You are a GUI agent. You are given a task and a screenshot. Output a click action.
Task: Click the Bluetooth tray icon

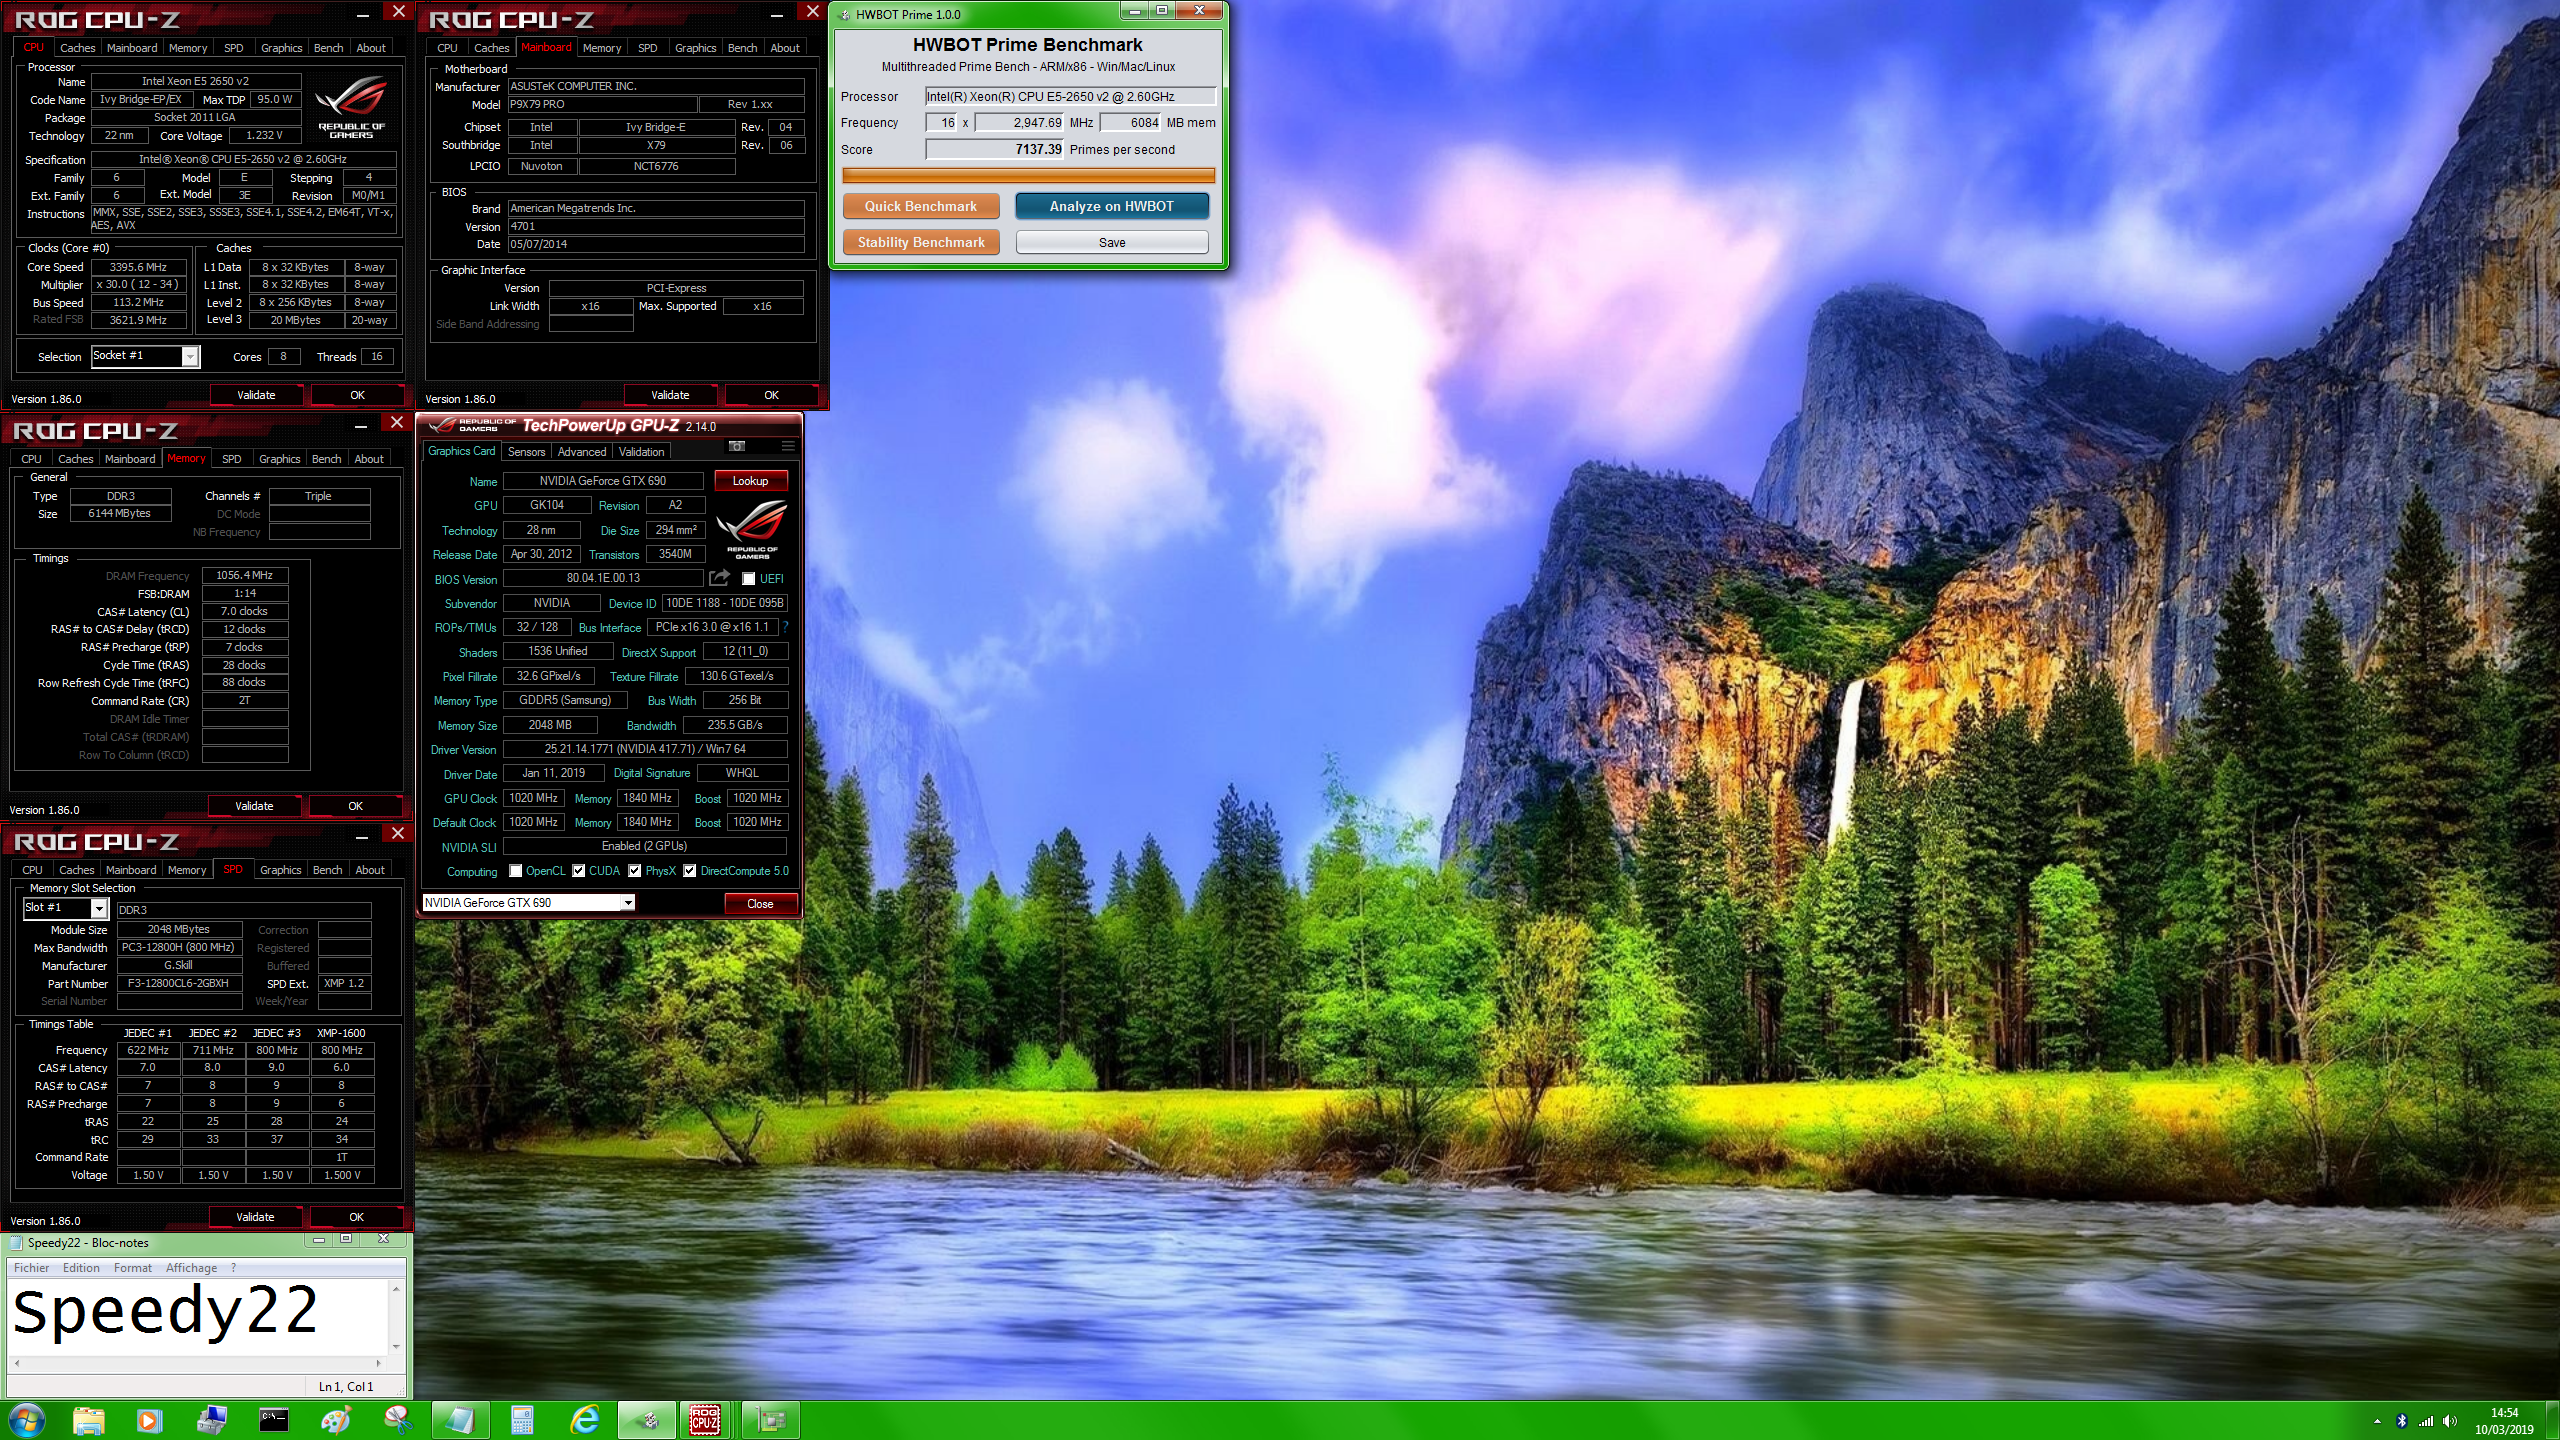[x=2402, y=1421]
